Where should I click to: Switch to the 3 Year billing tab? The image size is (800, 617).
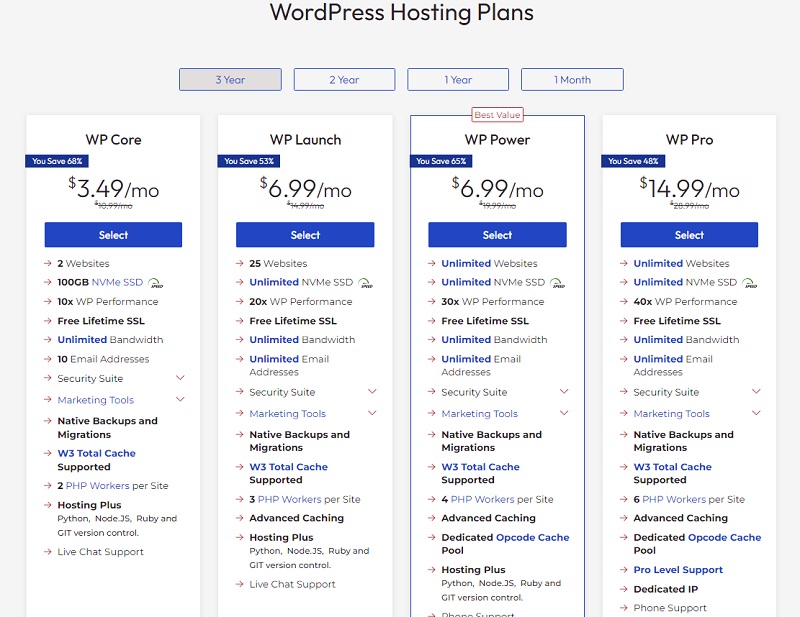[230, 80]
